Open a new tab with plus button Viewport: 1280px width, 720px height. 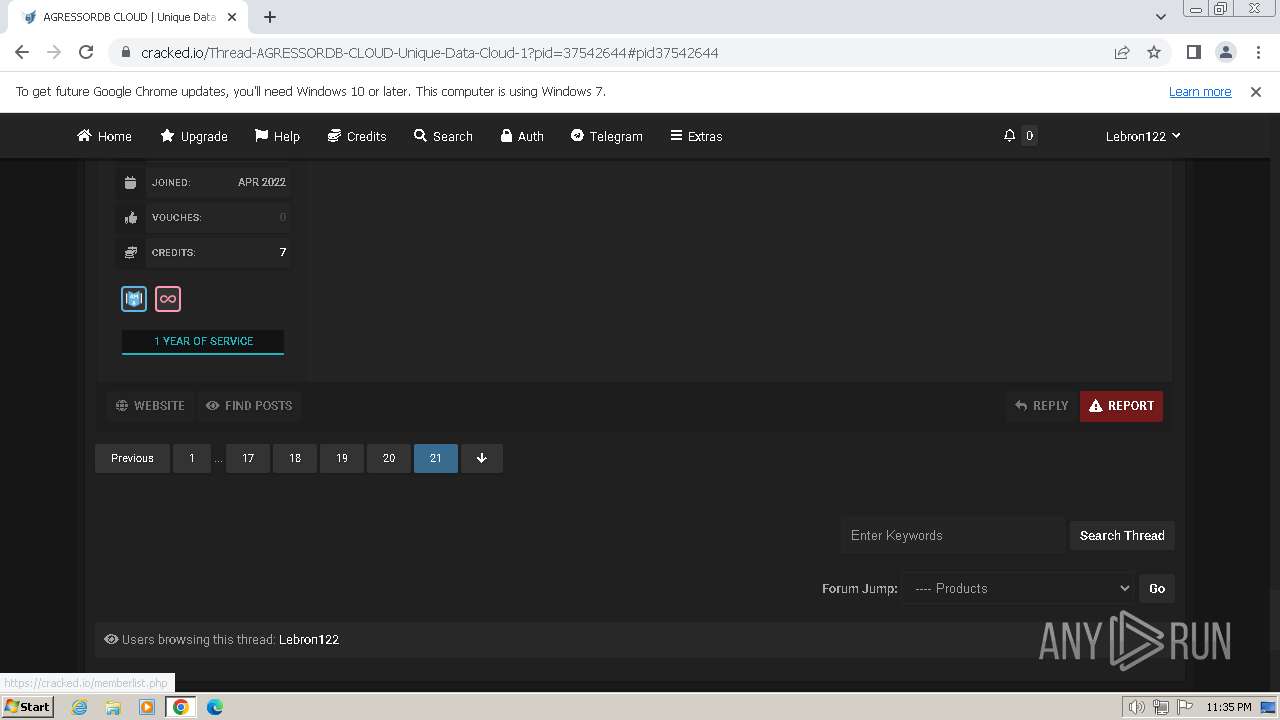[270, 17]
